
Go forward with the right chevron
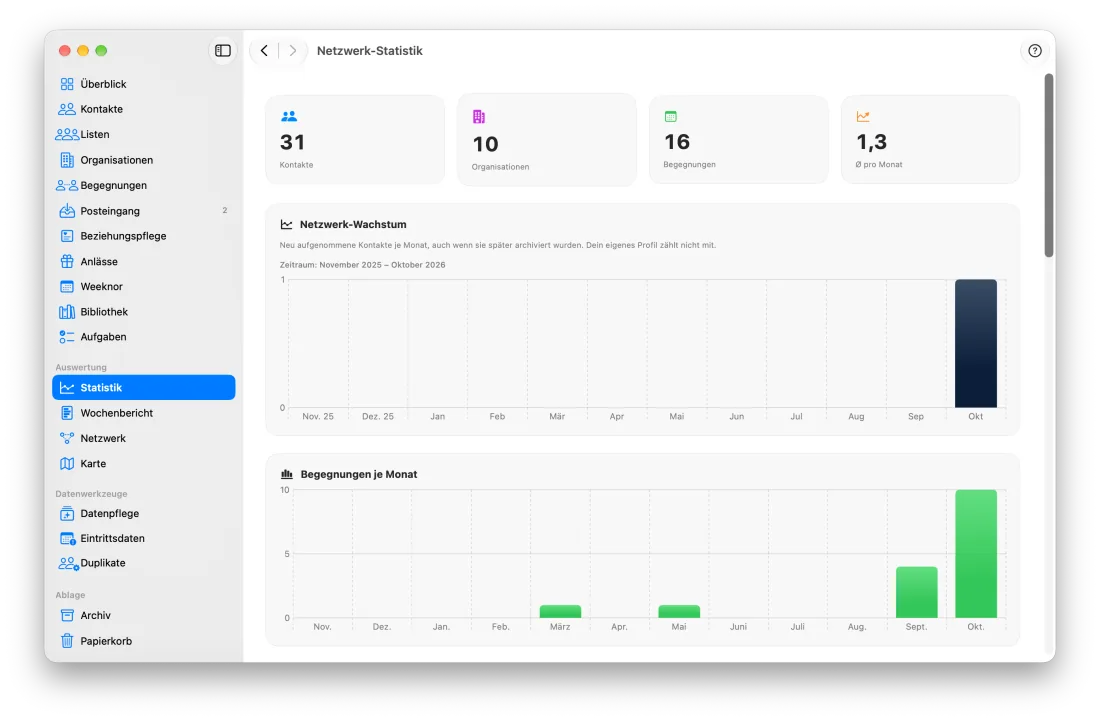click(293, 50)
